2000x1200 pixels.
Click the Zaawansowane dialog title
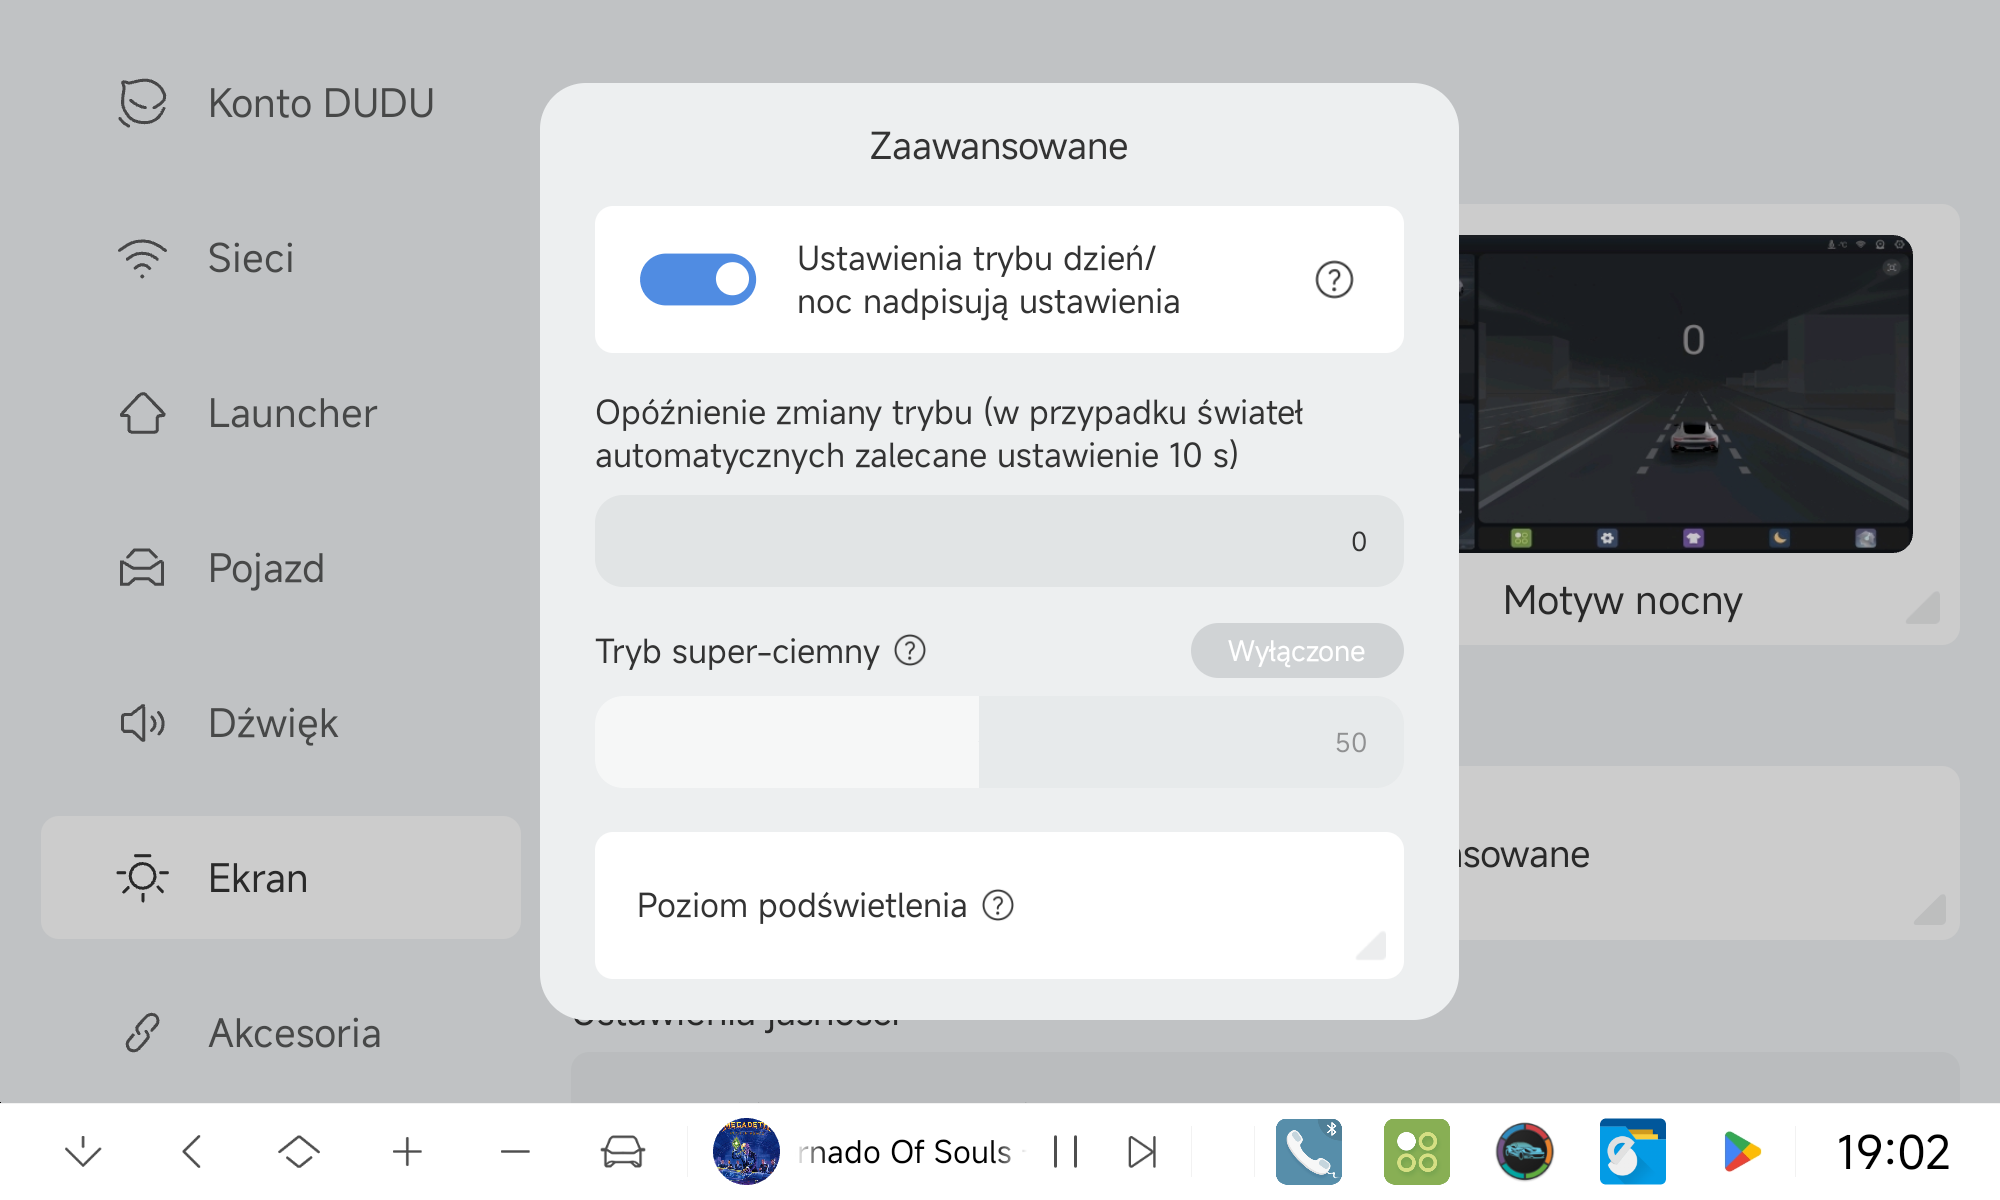[x=998, y=146]
